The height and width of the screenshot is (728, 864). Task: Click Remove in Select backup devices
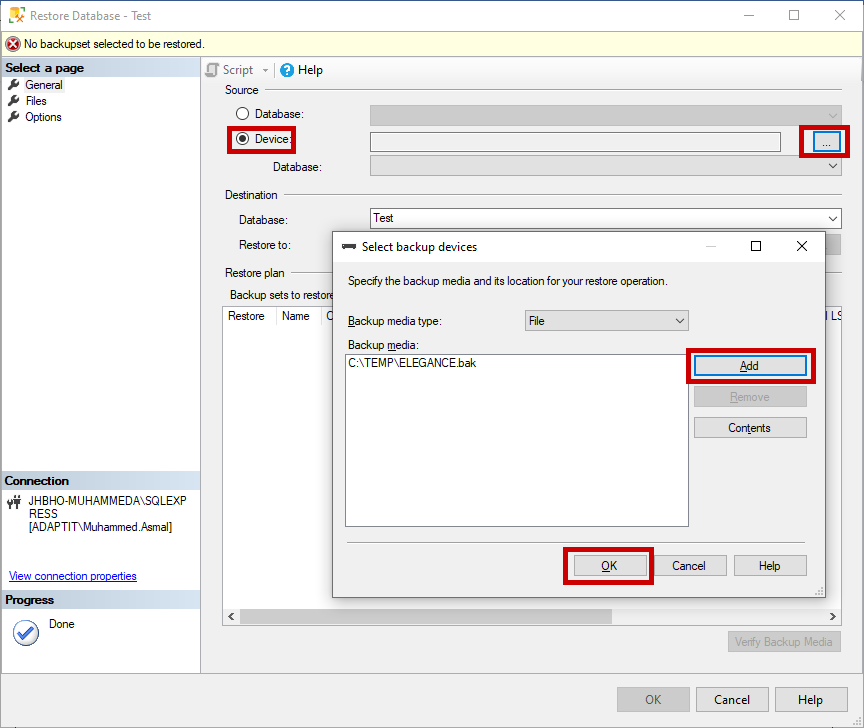pos(750,397)
